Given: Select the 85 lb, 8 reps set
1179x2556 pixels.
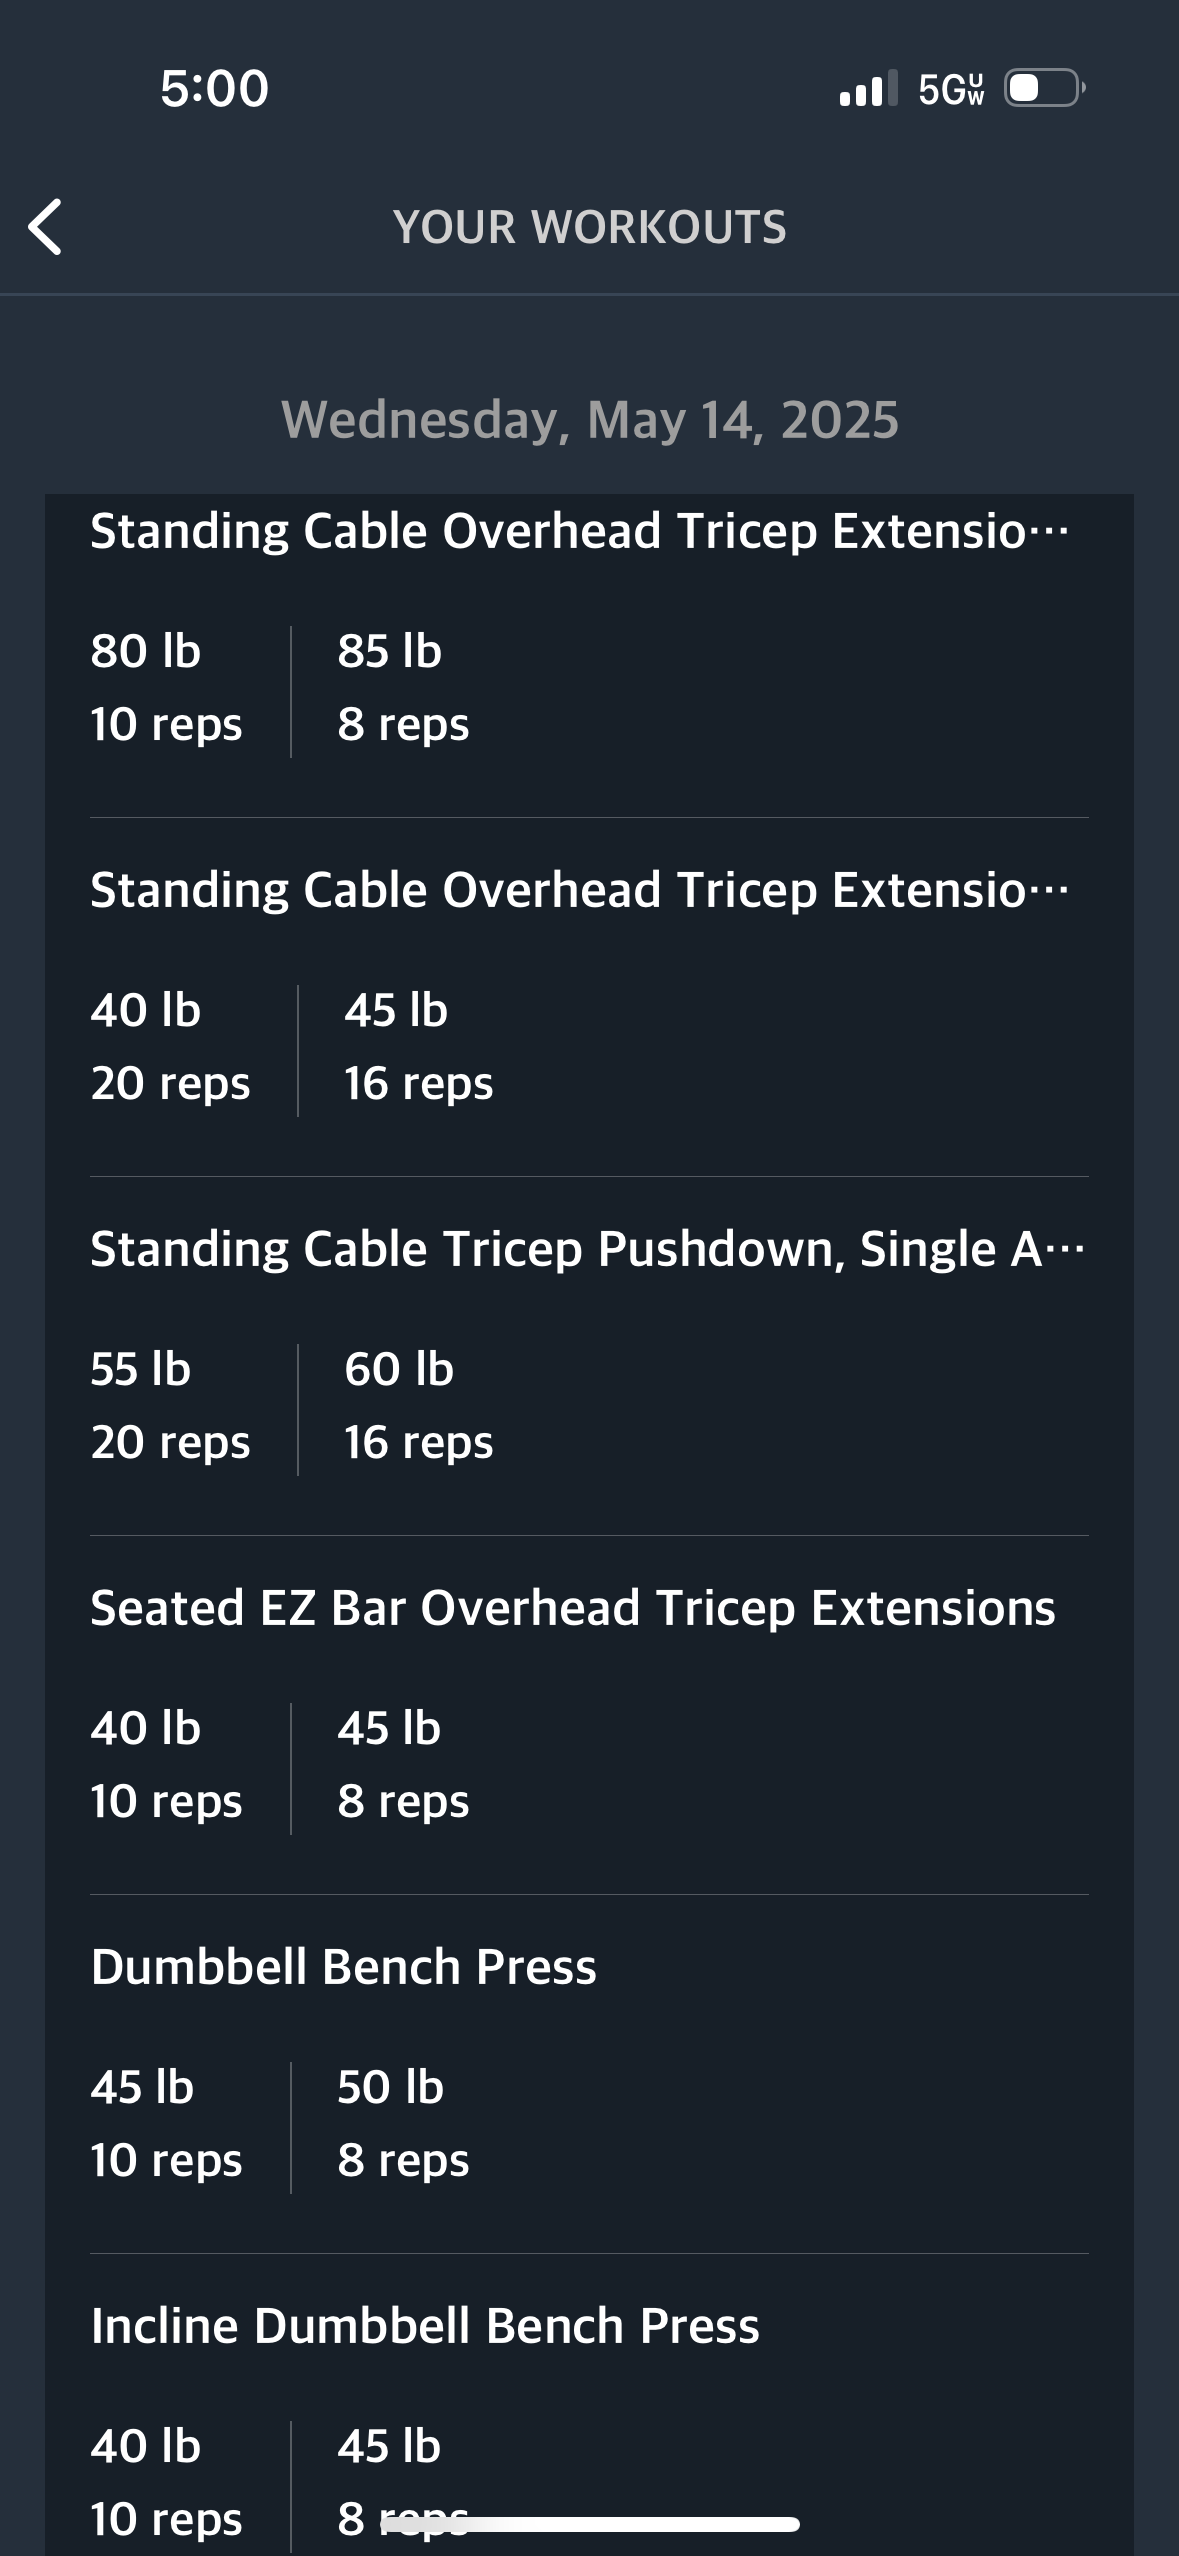Looking at the screenshot, I should pos(403,688).
